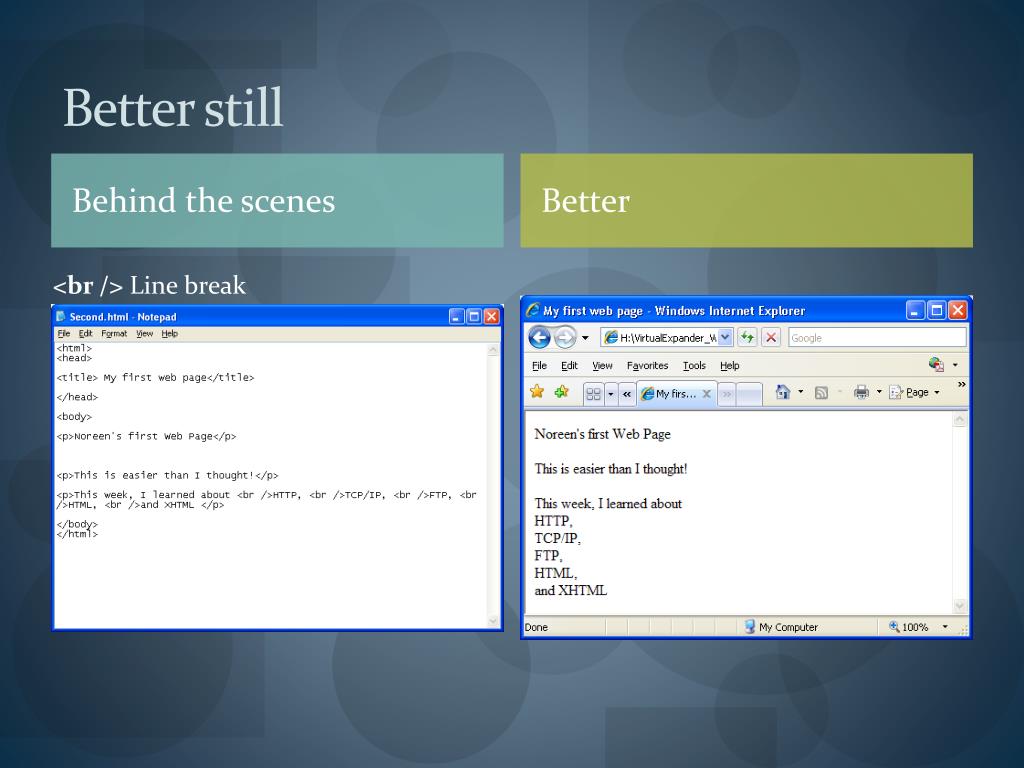Open Help menu in Notepad

click(170, 333)
